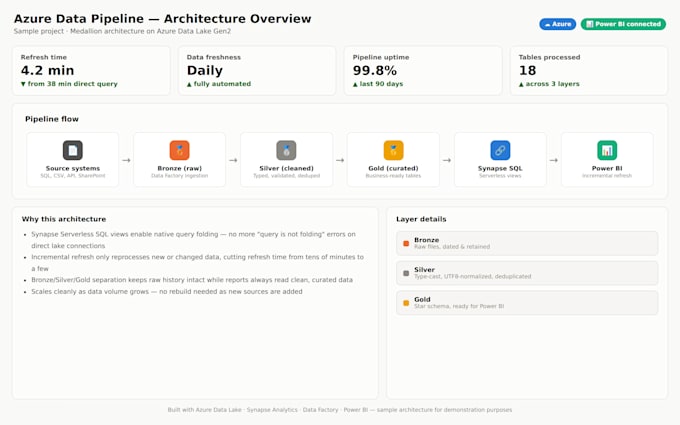Click 'Raw files, dated & retained' text
This screenshot has height=425, width=680.
(452, 247)
